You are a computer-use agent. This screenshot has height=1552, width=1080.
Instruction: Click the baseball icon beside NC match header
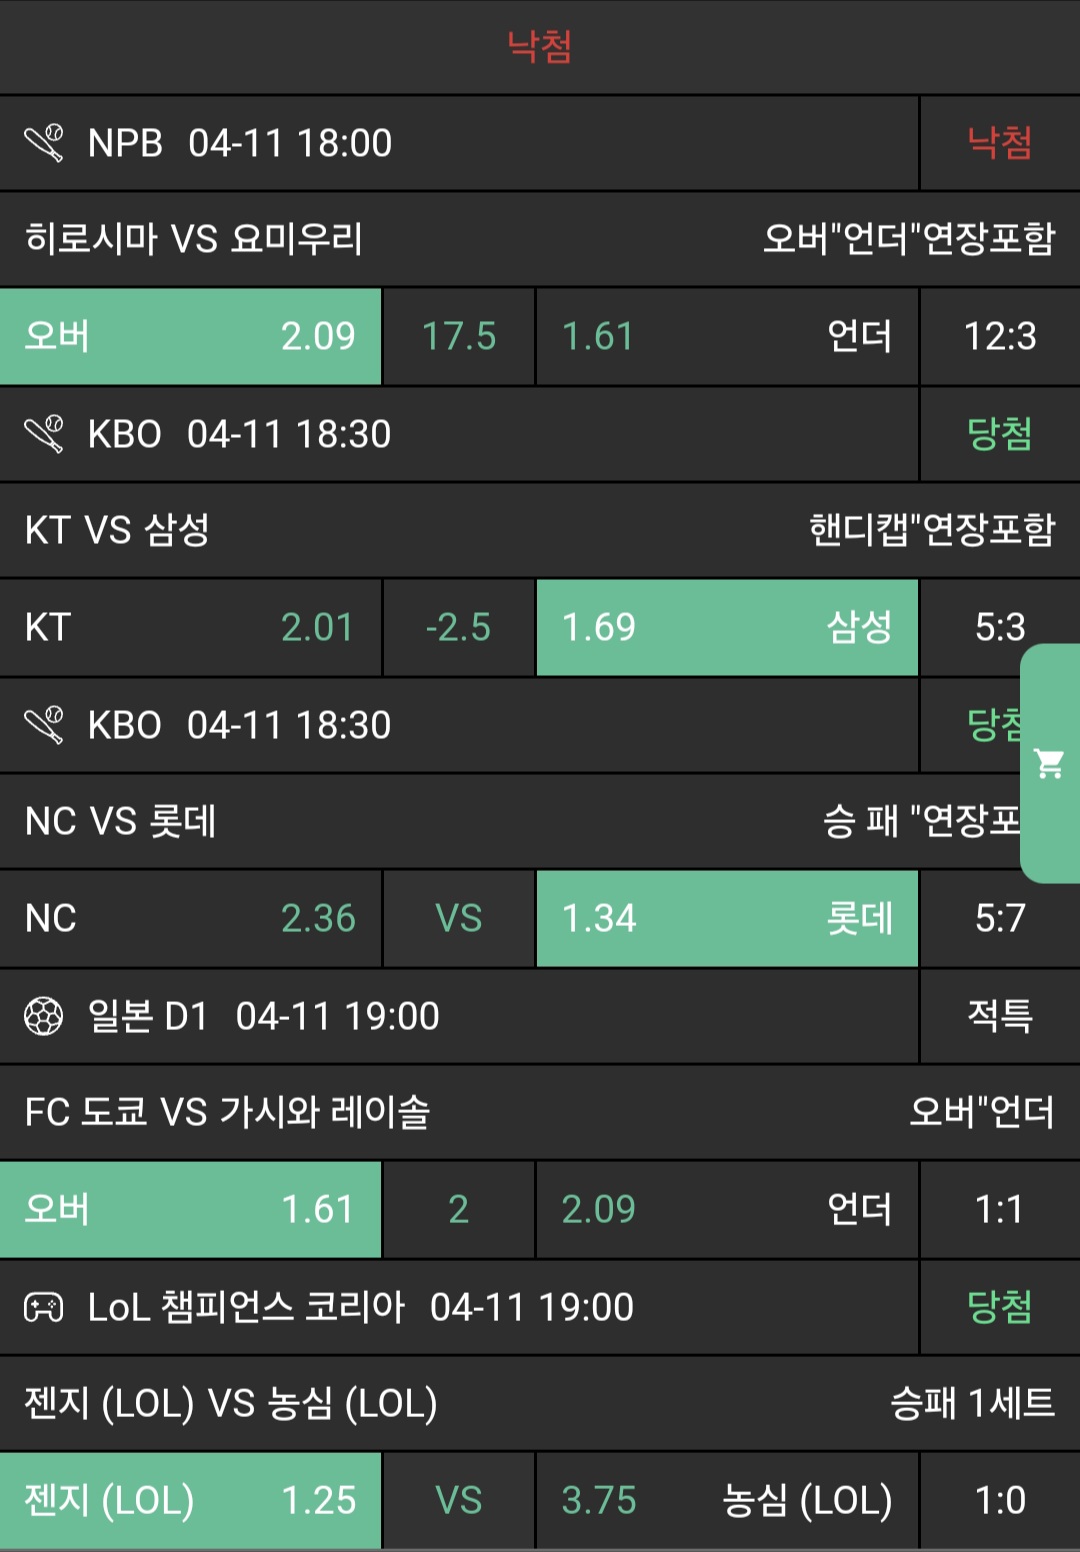coord(44,725)
